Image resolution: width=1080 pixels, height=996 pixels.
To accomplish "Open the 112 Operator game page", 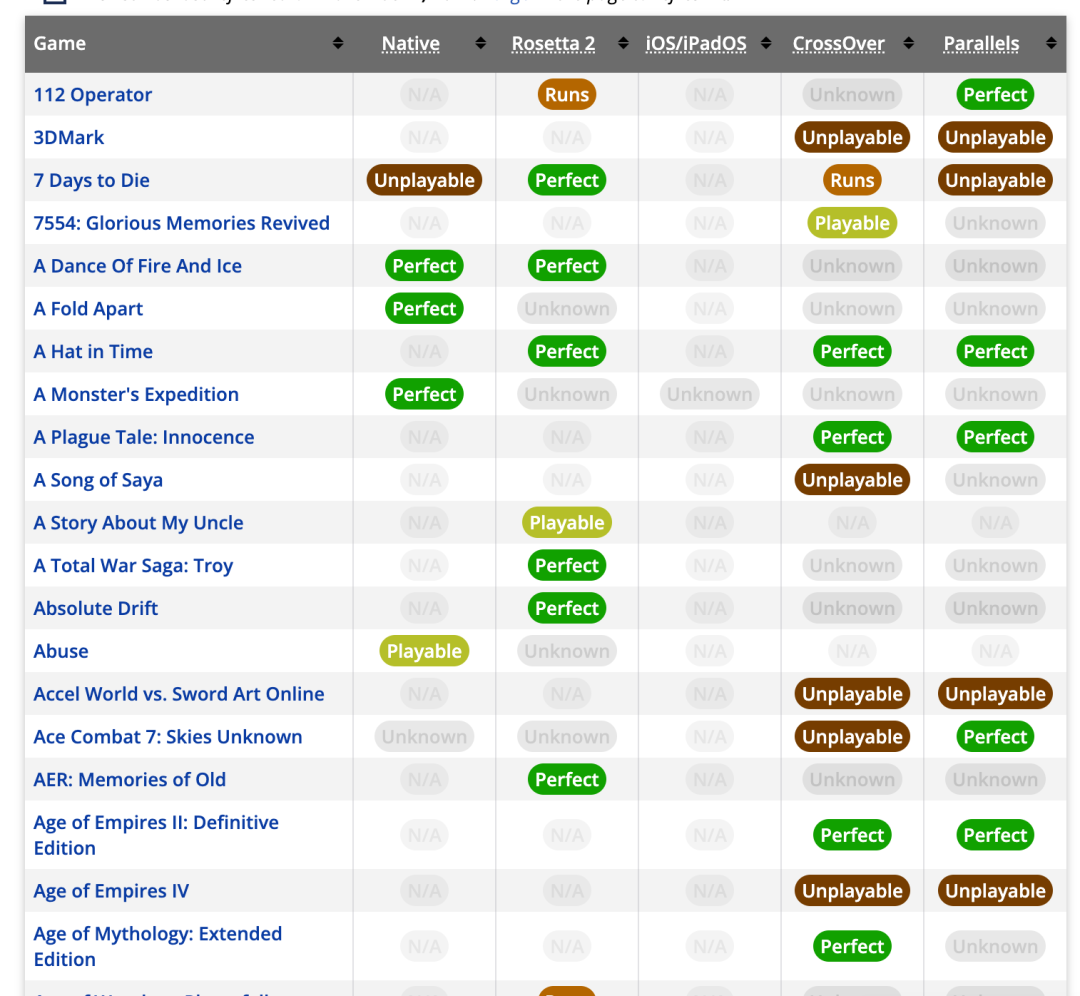I will 93,94.
